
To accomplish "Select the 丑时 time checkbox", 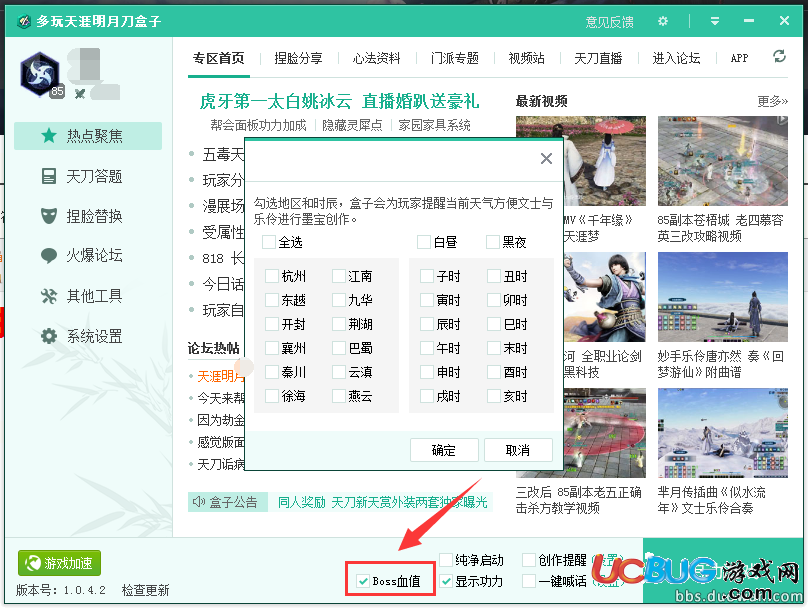I will (494, 276).
